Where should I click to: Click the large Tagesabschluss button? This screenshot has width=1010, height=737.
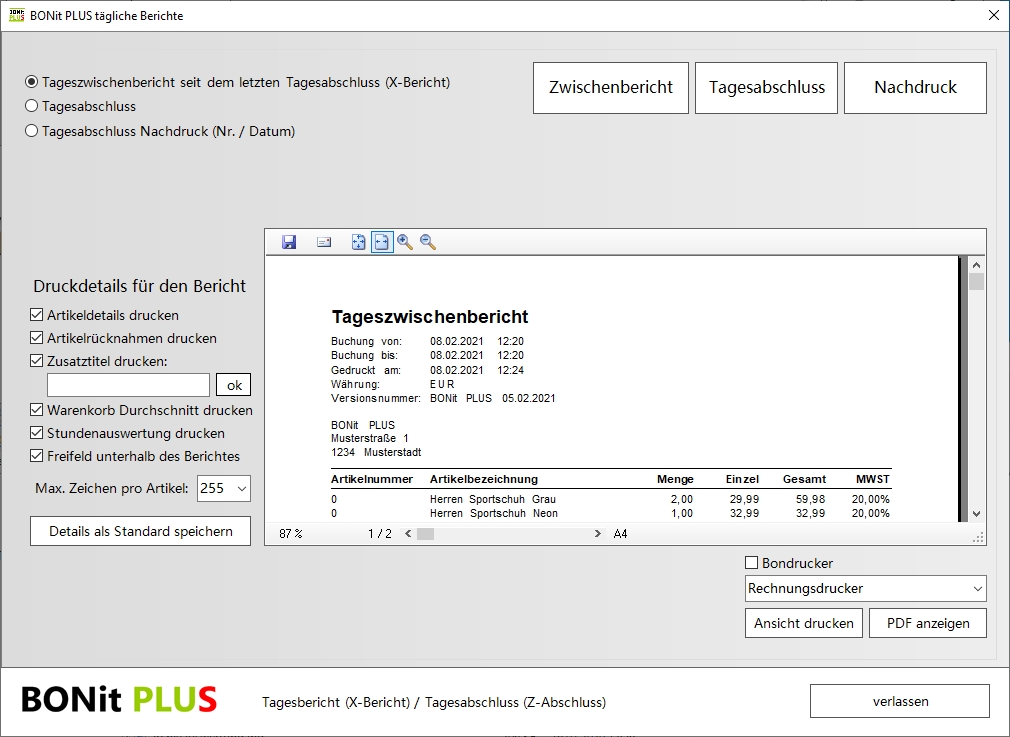point(767,88)
